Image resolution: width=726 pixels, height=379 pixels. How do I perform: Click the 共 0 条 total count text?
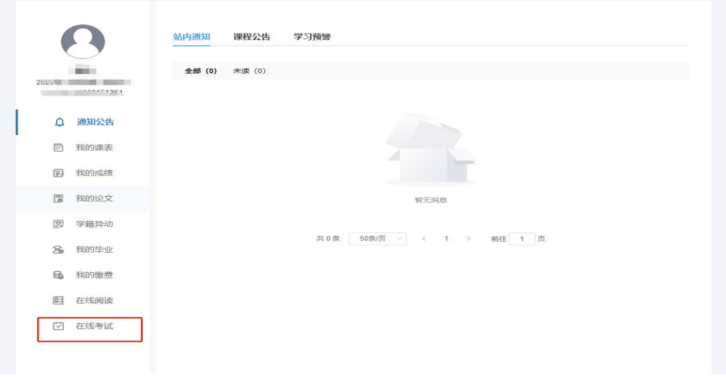pos(328,239)
